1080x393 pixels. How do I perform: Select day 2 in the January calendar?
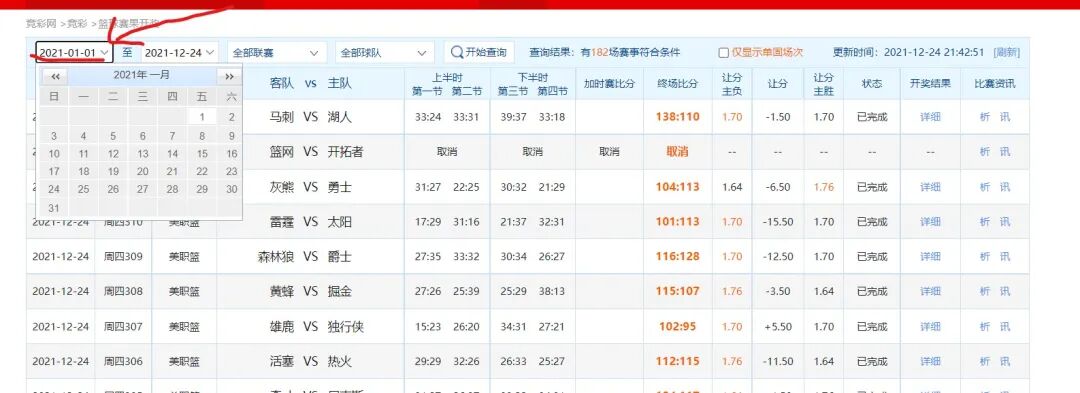(231, 117)
